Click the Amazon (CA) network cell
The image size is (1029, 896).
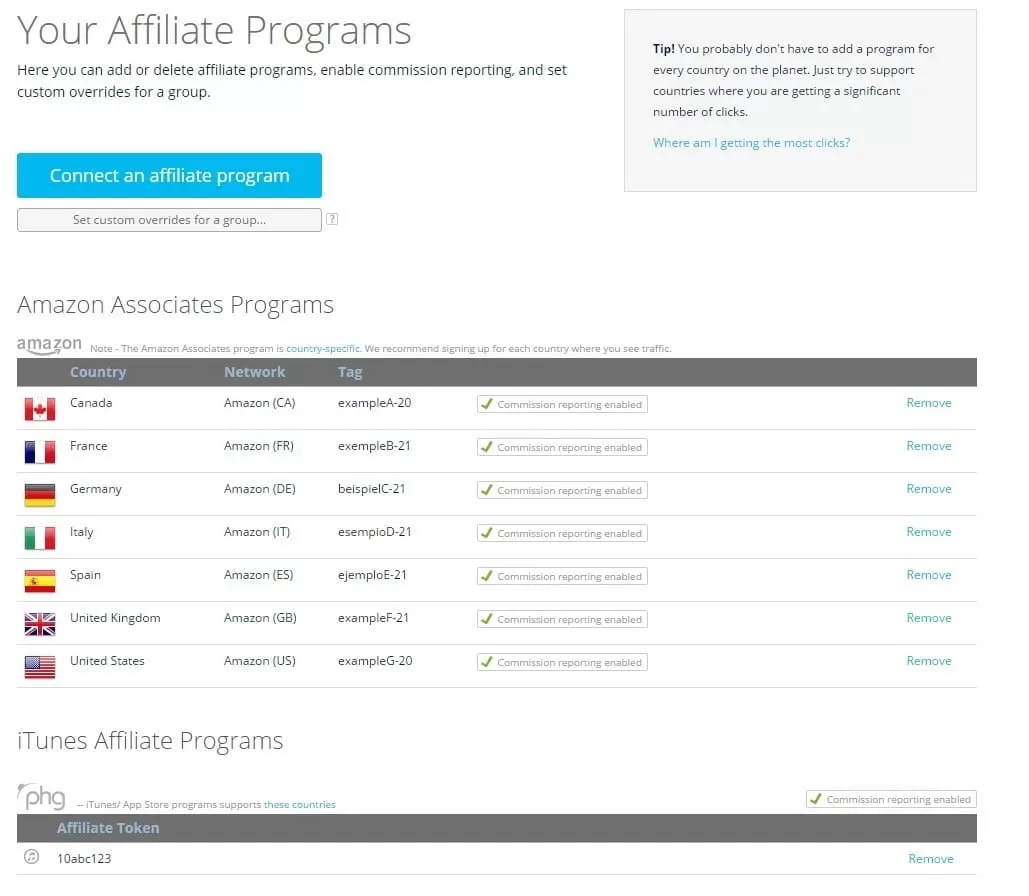259,403
